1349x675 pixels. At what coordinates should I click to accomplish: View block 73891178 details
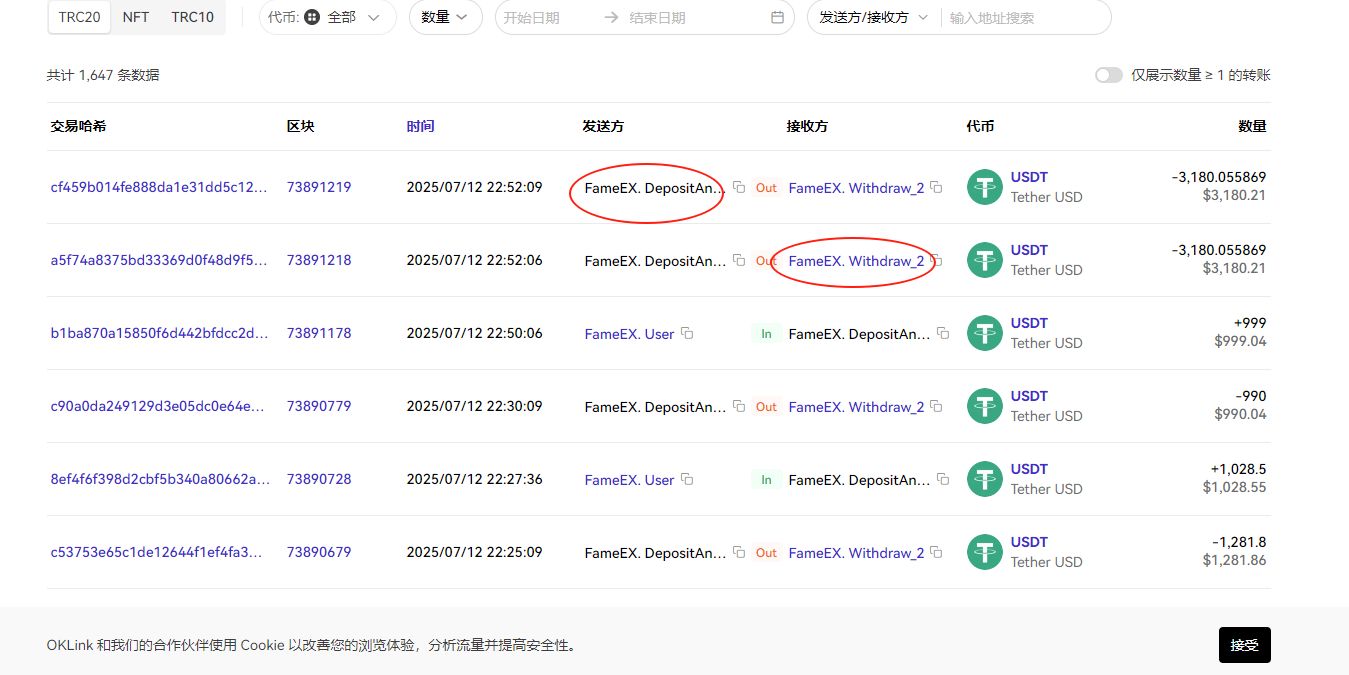coord(319,333)
